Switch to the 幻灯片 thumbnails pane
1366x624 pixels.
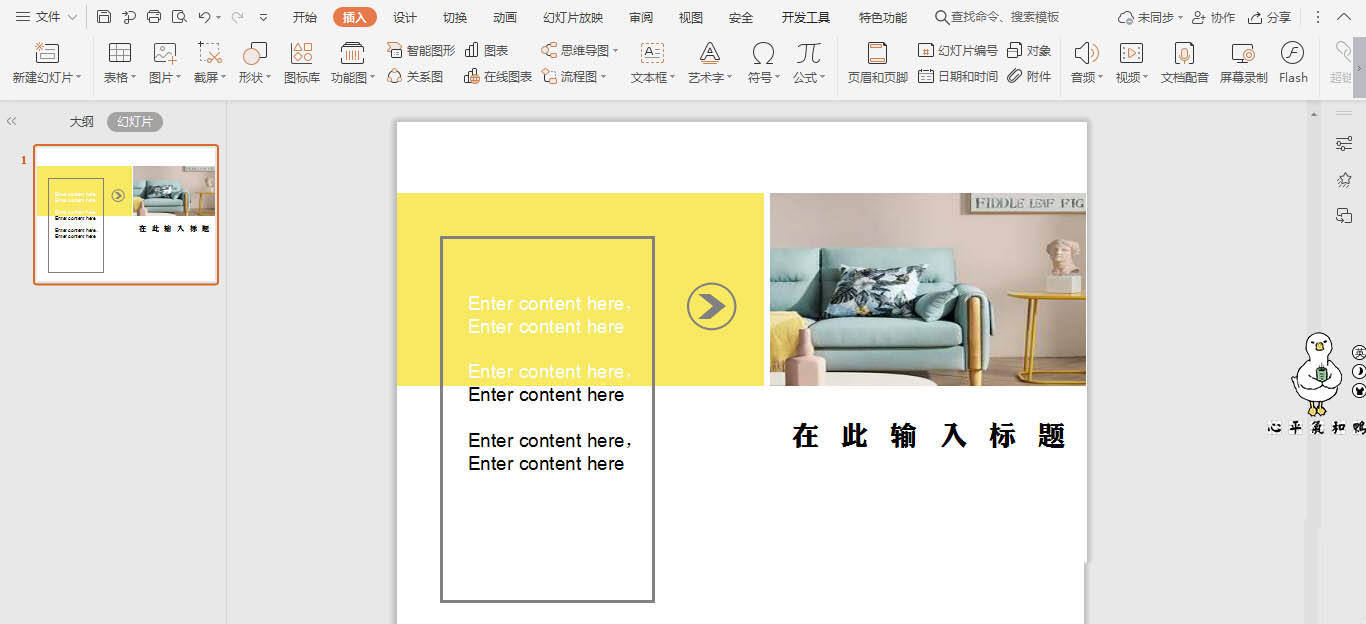135,121
